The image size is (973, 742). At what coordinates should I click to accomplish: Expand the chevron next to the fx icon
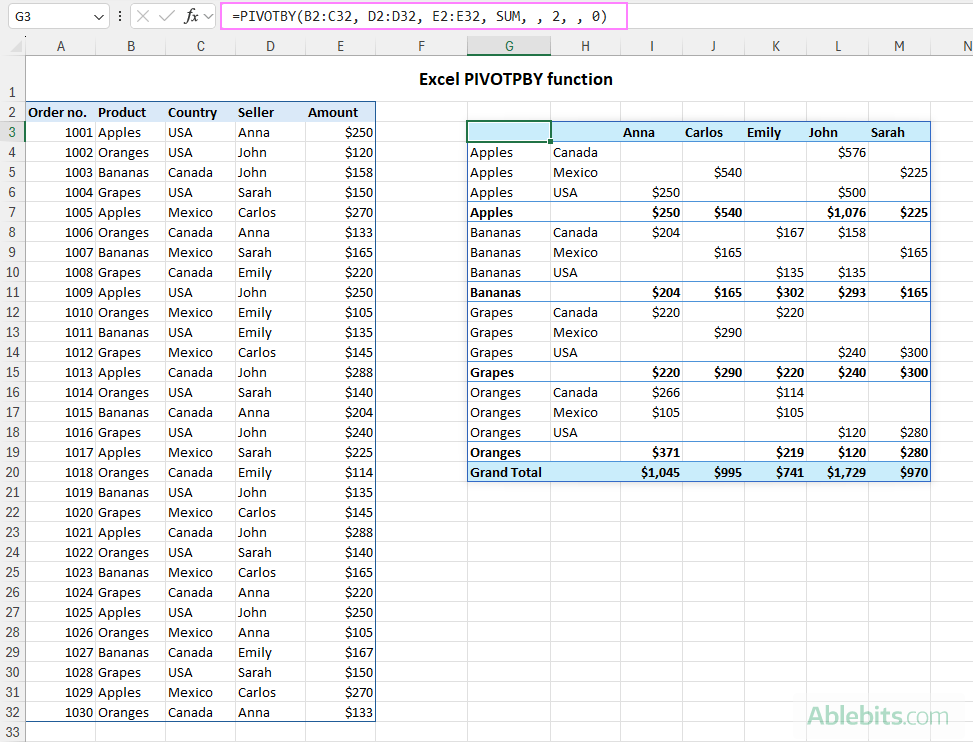(207, 17)
